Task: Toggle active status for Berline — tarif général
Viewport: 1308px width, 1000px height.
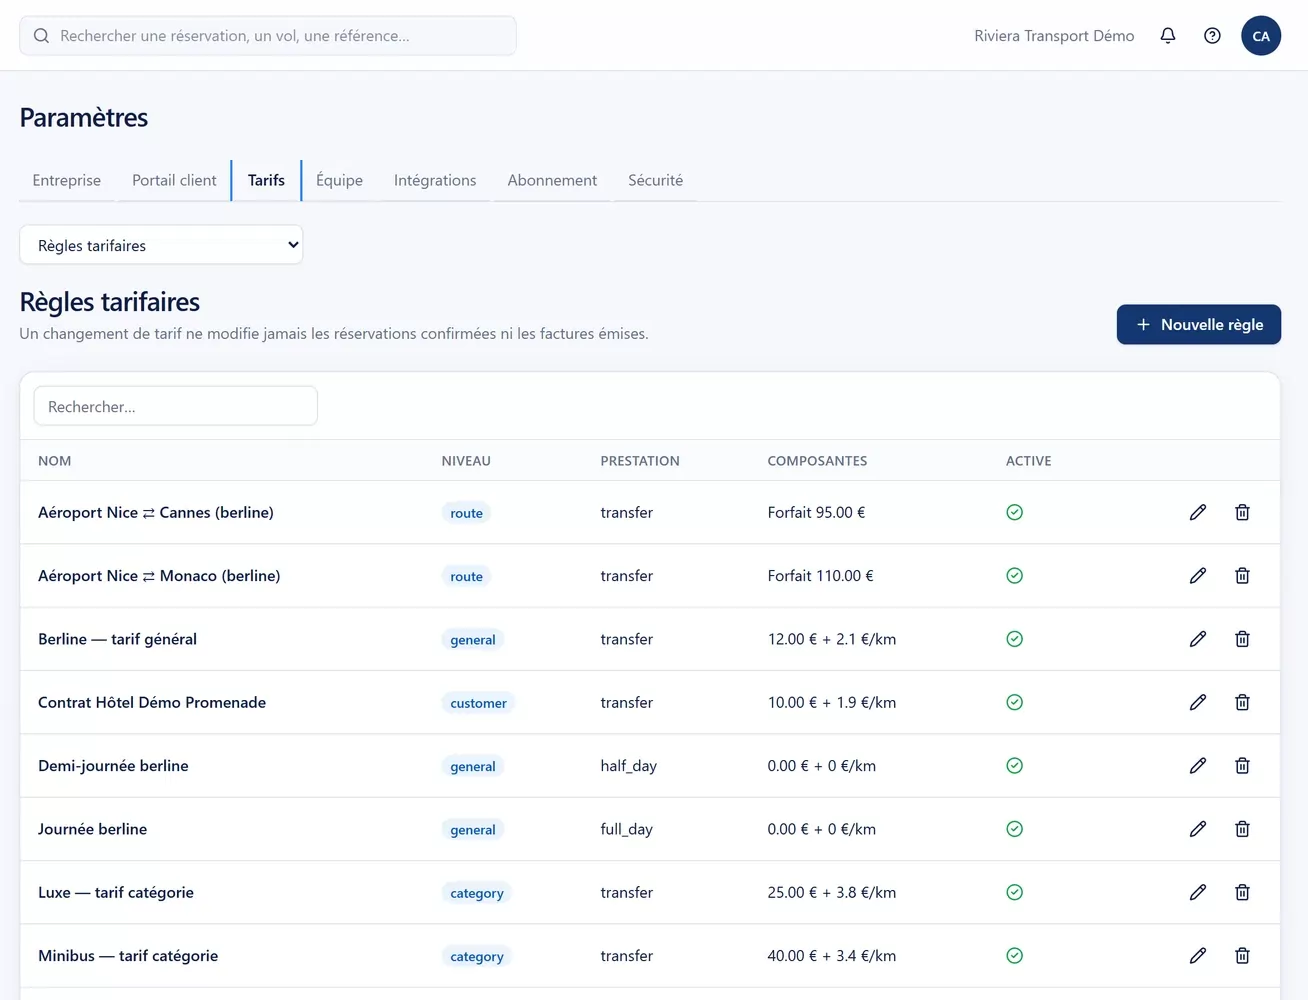Action: (x=1014, y=639)
